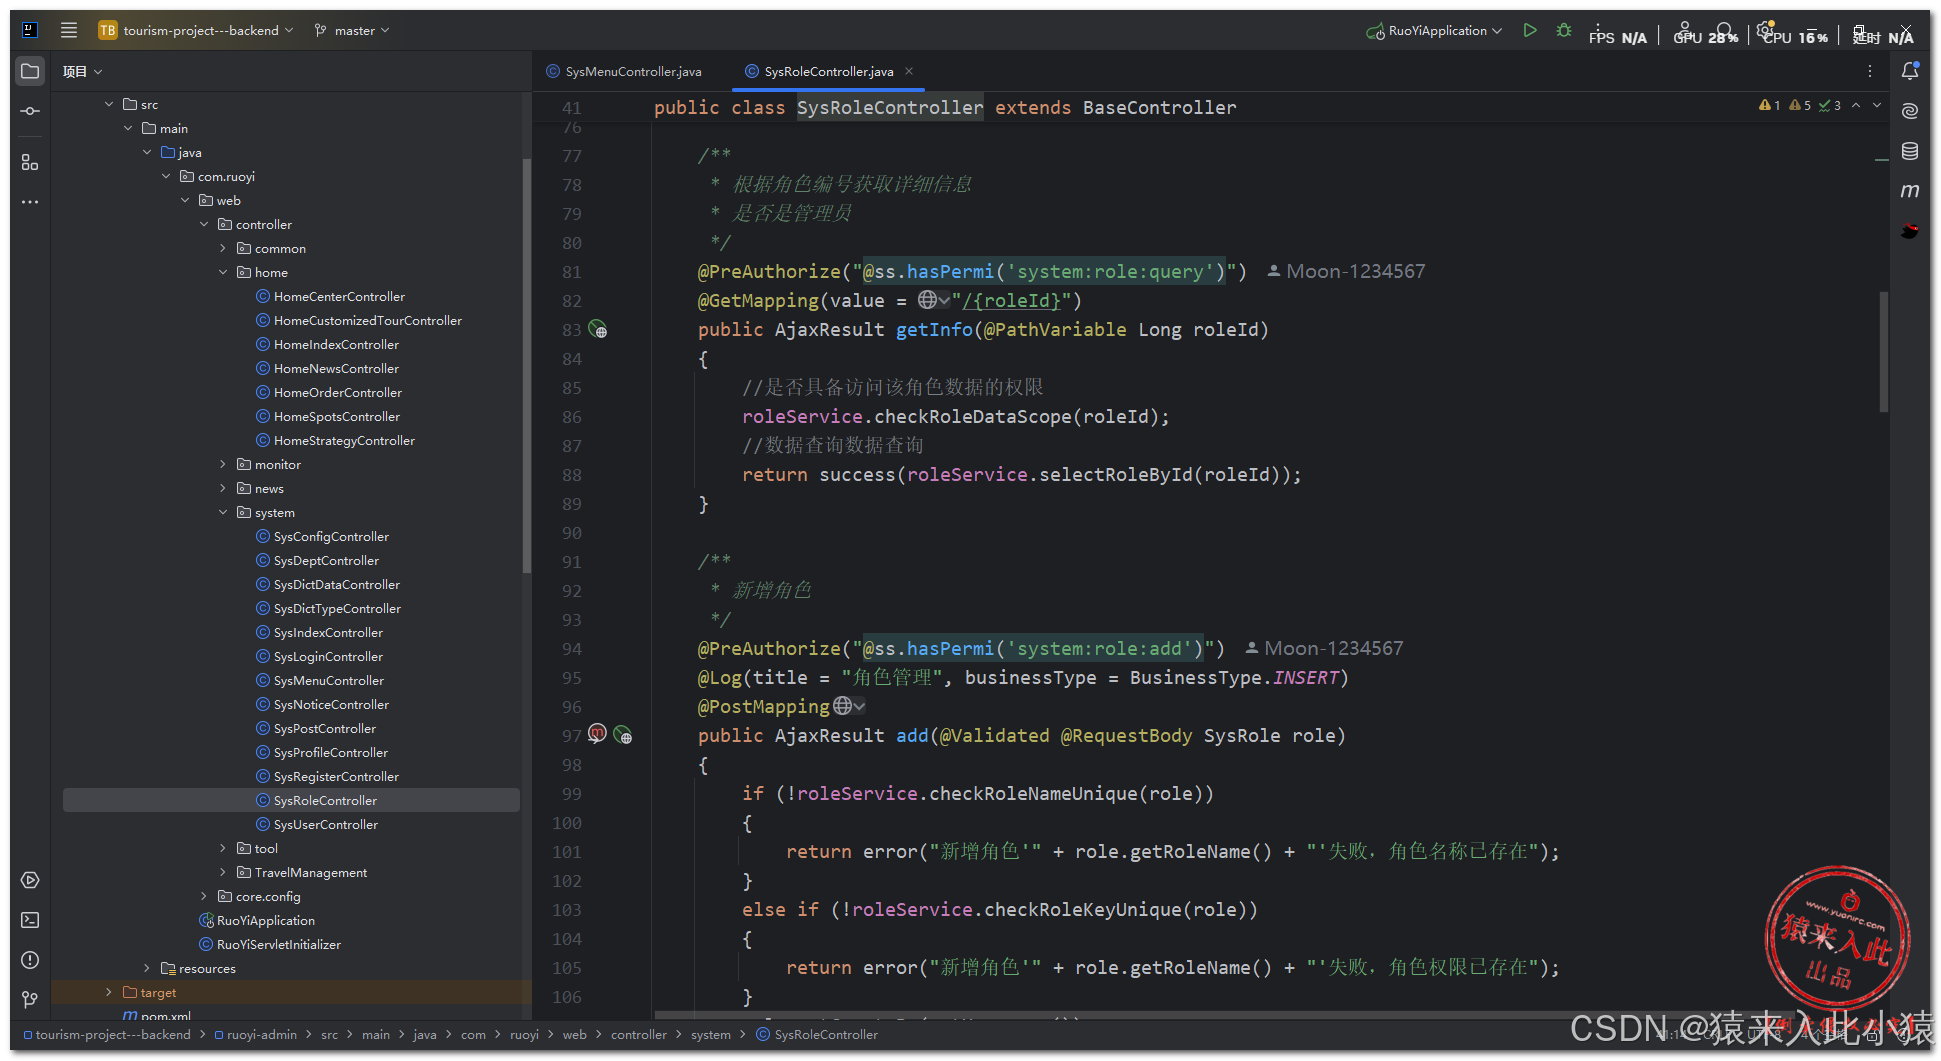Open the Problems tool window
Screen dimensions: 1941x1061
coord(30,960)
